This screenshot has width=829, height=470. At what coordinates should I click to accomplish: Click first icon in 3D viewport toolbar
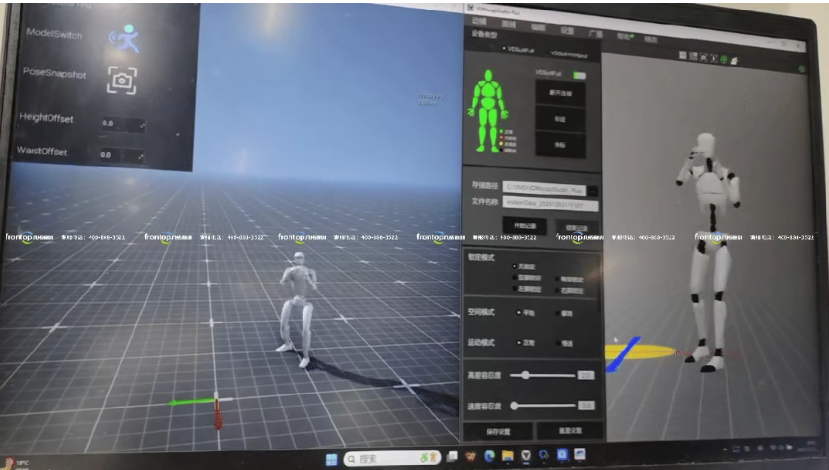click(x=682, y=57)
